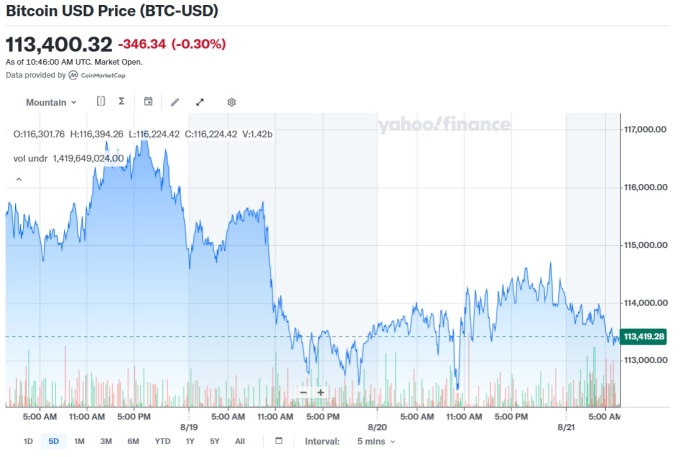Open the indicators sigma icon

[x=121, y=102]
